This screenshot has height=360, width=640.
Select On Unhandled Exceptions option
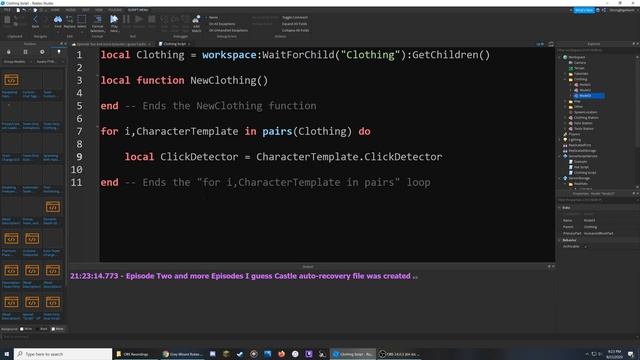[x=228, y=30]
